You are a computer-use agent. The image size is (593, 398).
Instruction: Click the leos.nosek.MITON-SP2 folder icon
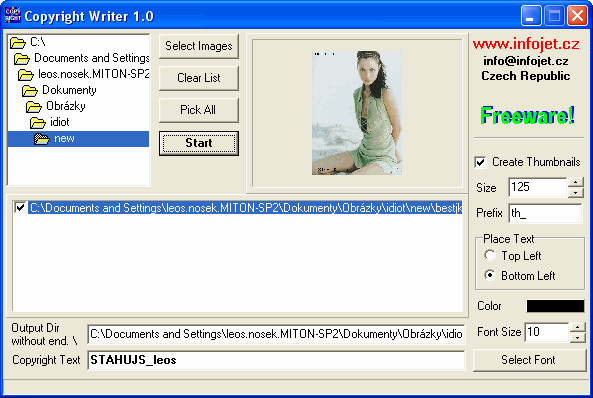click(x=26, y=75)
